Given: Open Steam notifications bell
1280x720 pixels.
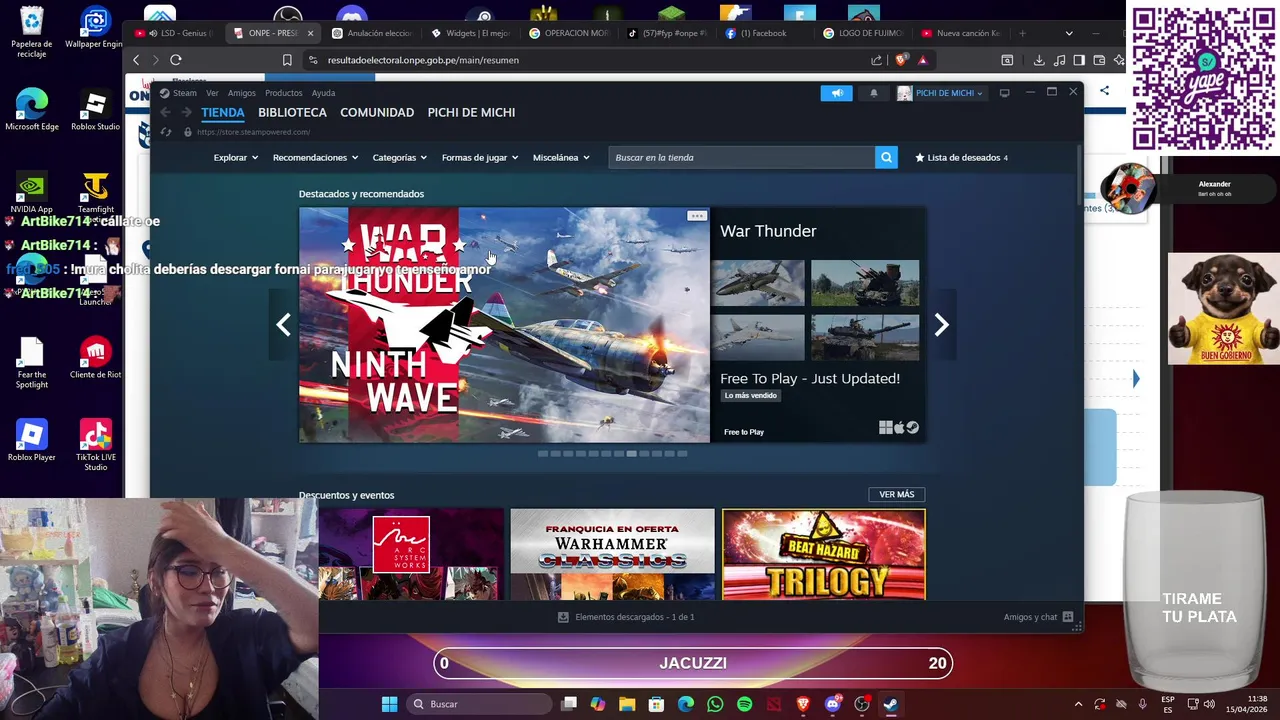Looking at the screenshot, I should click(873, 93).
